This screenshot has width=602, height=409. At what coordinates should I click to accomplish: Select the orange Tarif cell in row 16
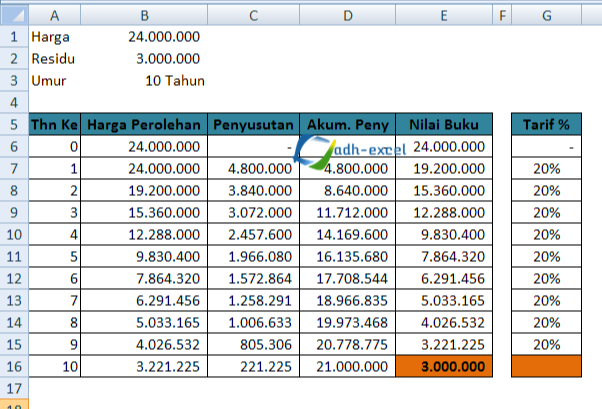pos(546,366)
